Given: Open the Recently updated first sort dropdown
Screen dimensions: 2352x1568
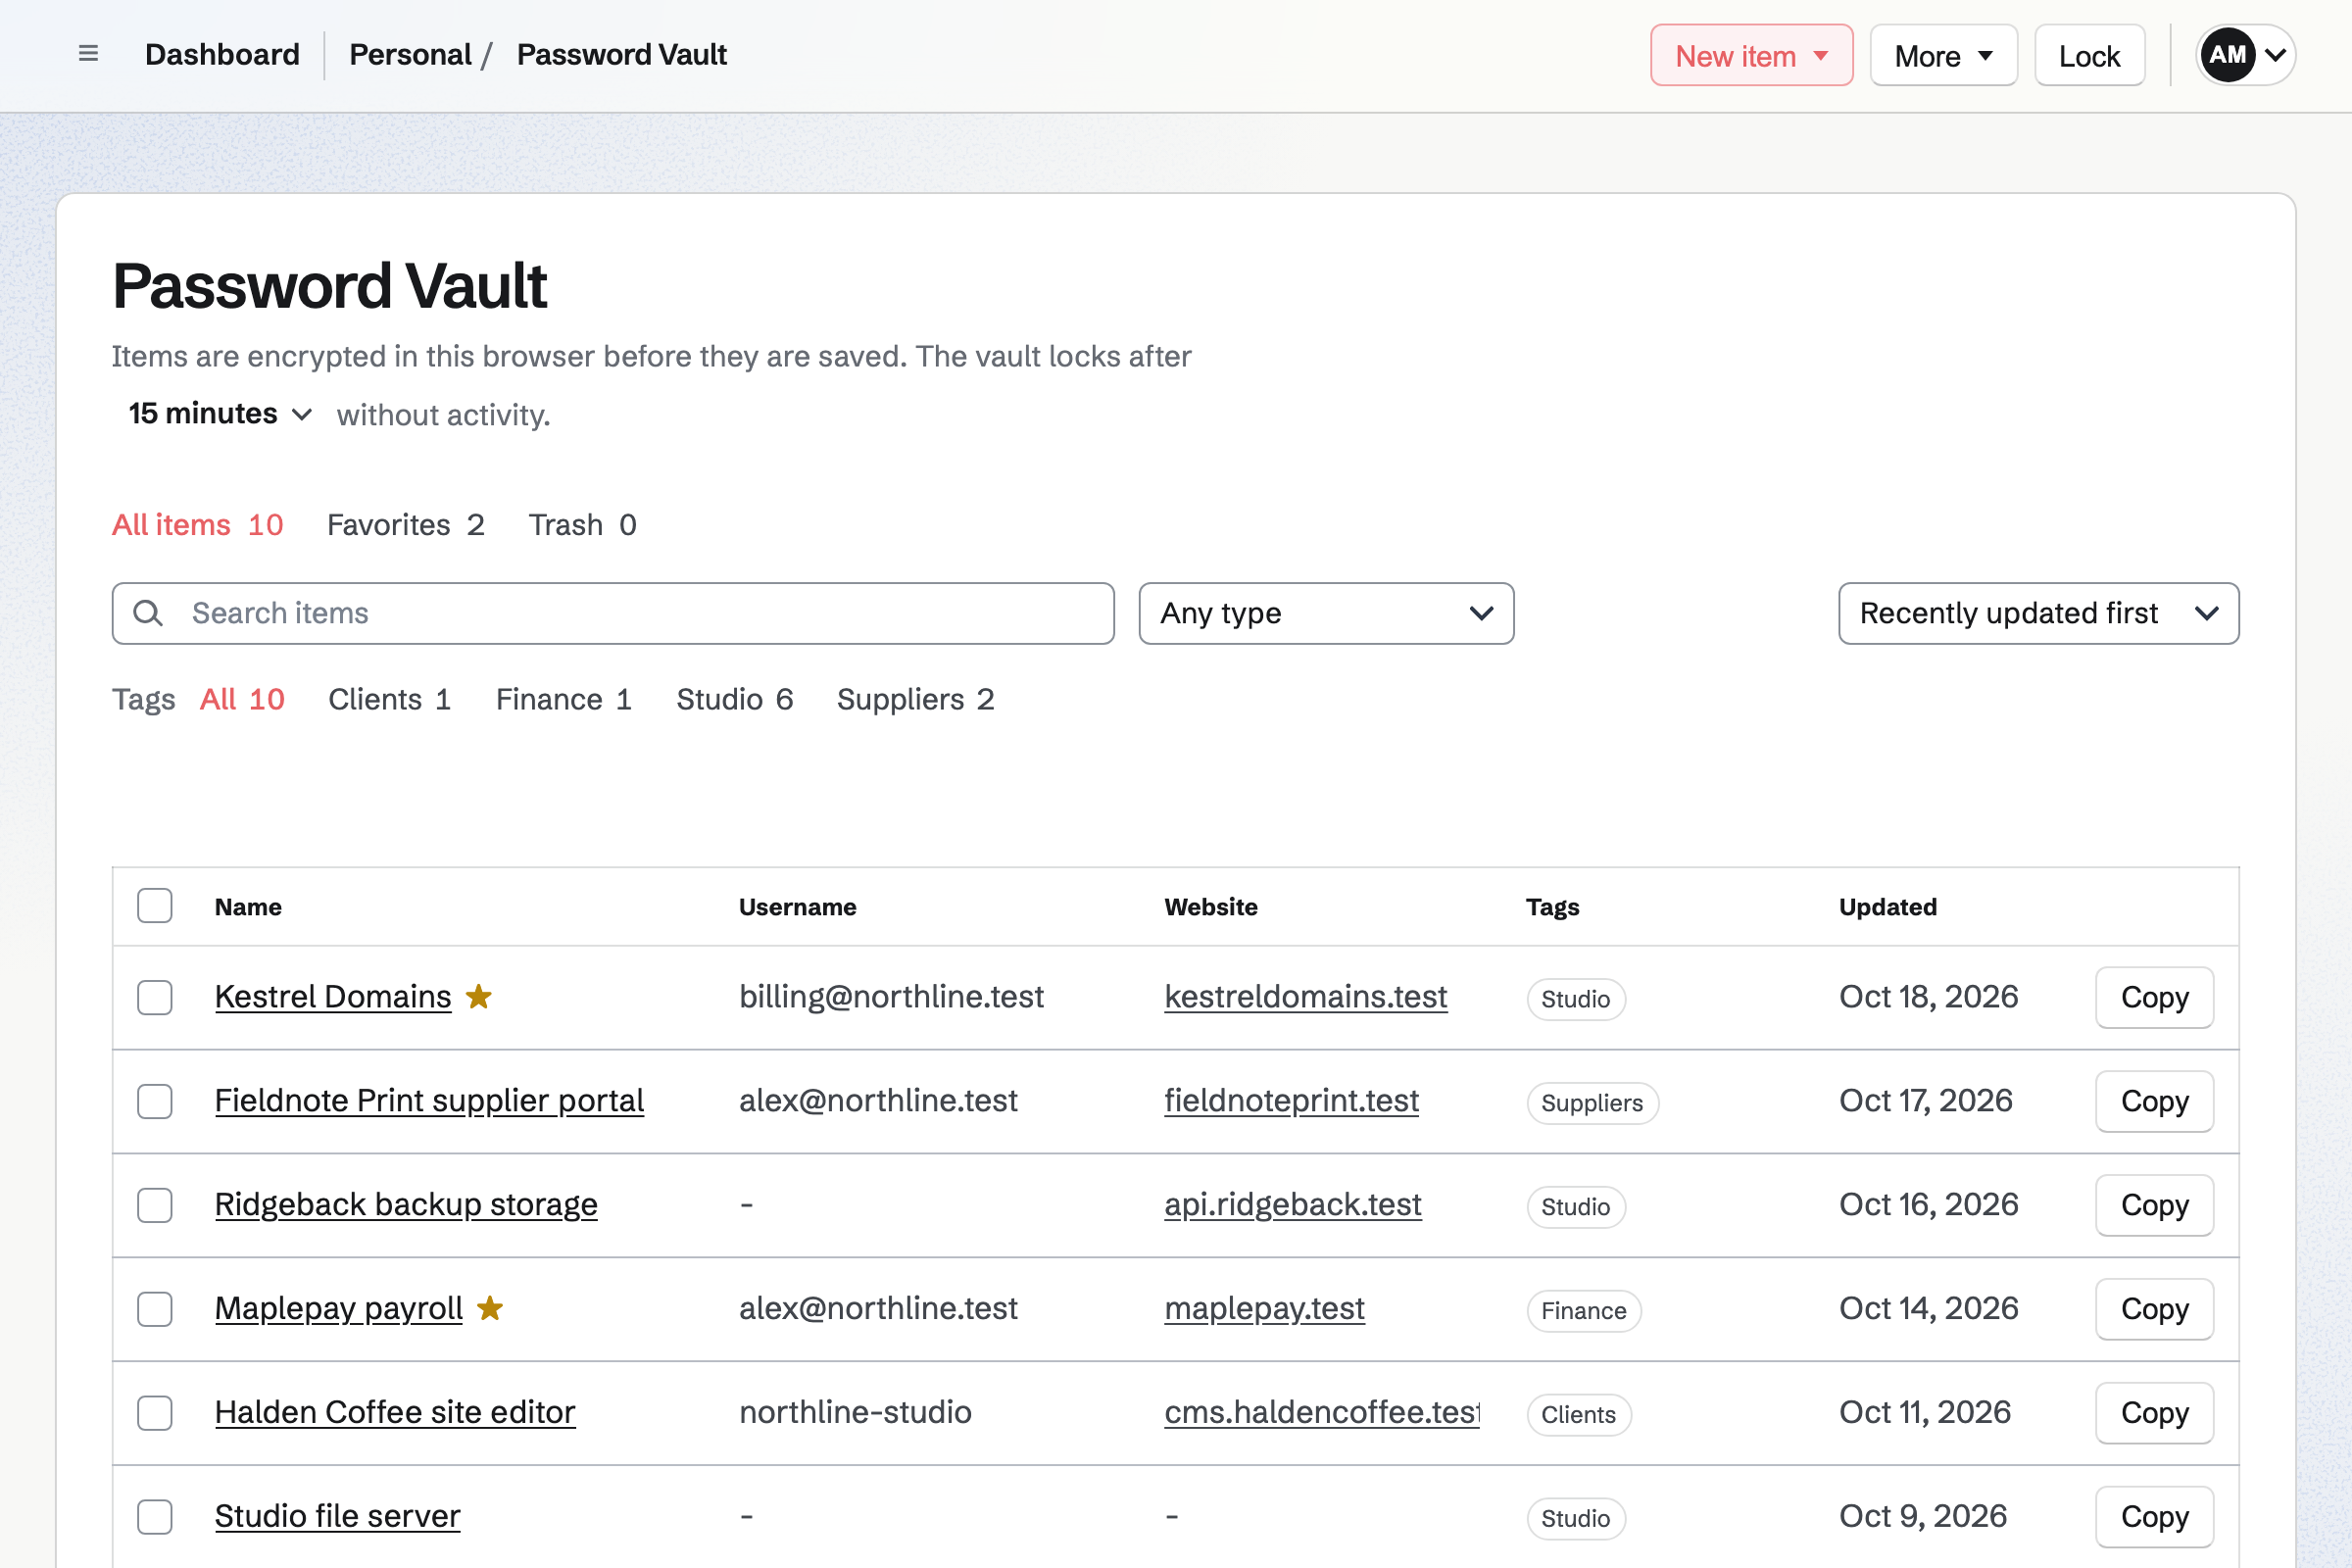Looking at the screenshot, I should click(2038, 613).
